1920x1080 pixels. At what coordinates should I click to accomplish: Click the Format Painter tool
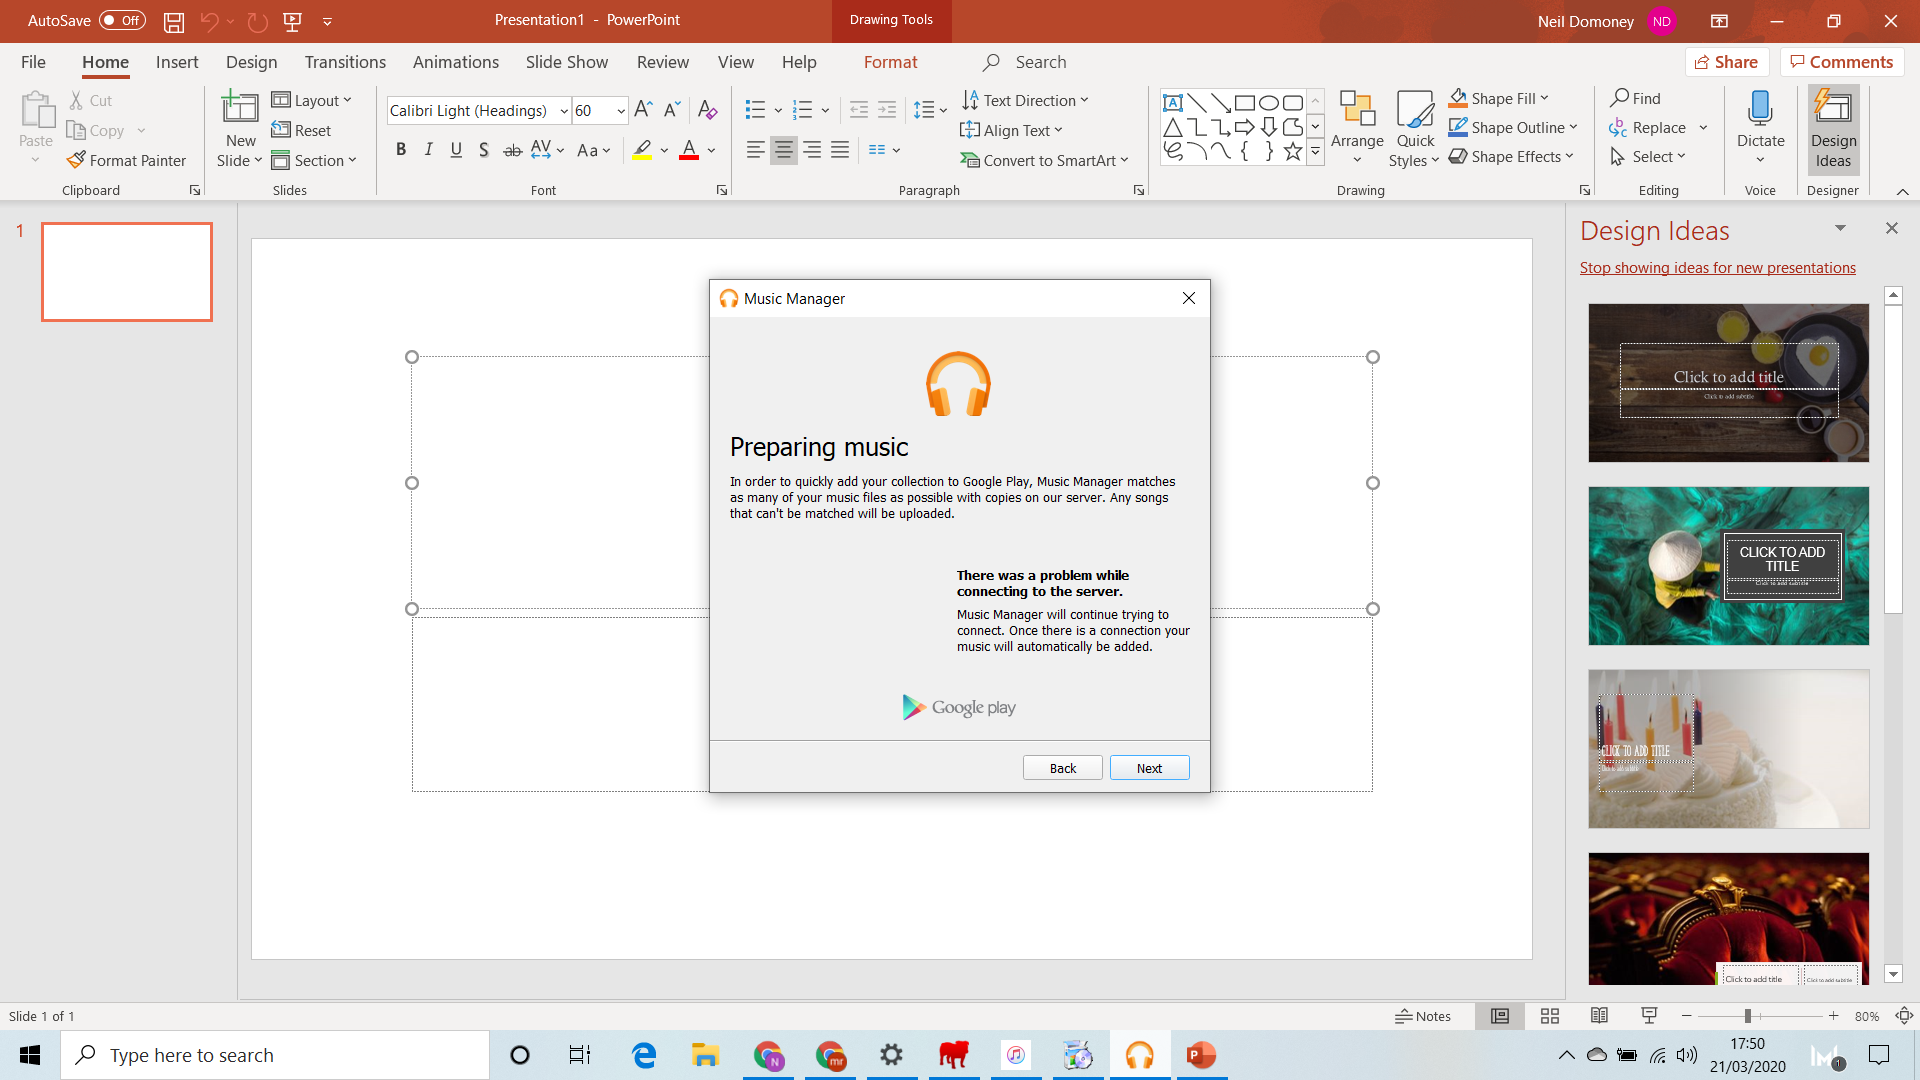126,160
